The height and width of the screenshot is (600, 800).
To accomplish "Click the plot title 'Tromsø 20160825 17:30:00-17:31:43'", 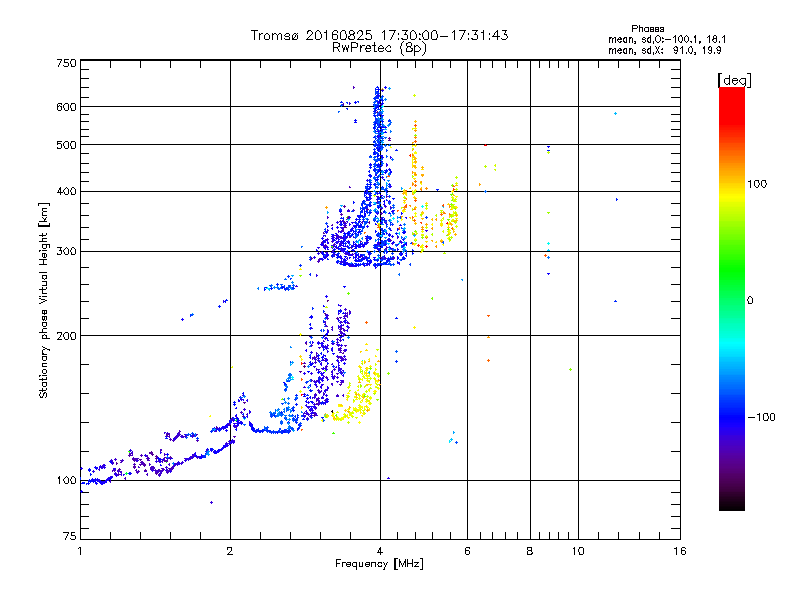I will 379,35.
